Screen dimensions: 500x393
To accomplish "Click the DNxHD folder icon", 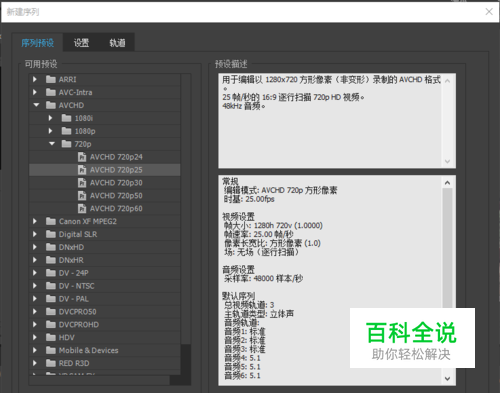I will [51, 247].
